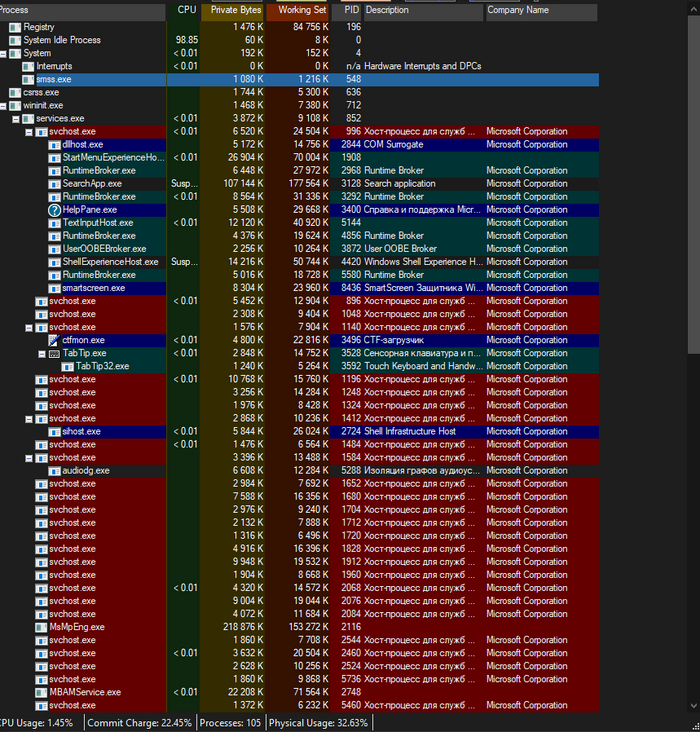Click the MBAMService.exe process icon
Viewport: 700px width, 732px height.
[41, 692]
